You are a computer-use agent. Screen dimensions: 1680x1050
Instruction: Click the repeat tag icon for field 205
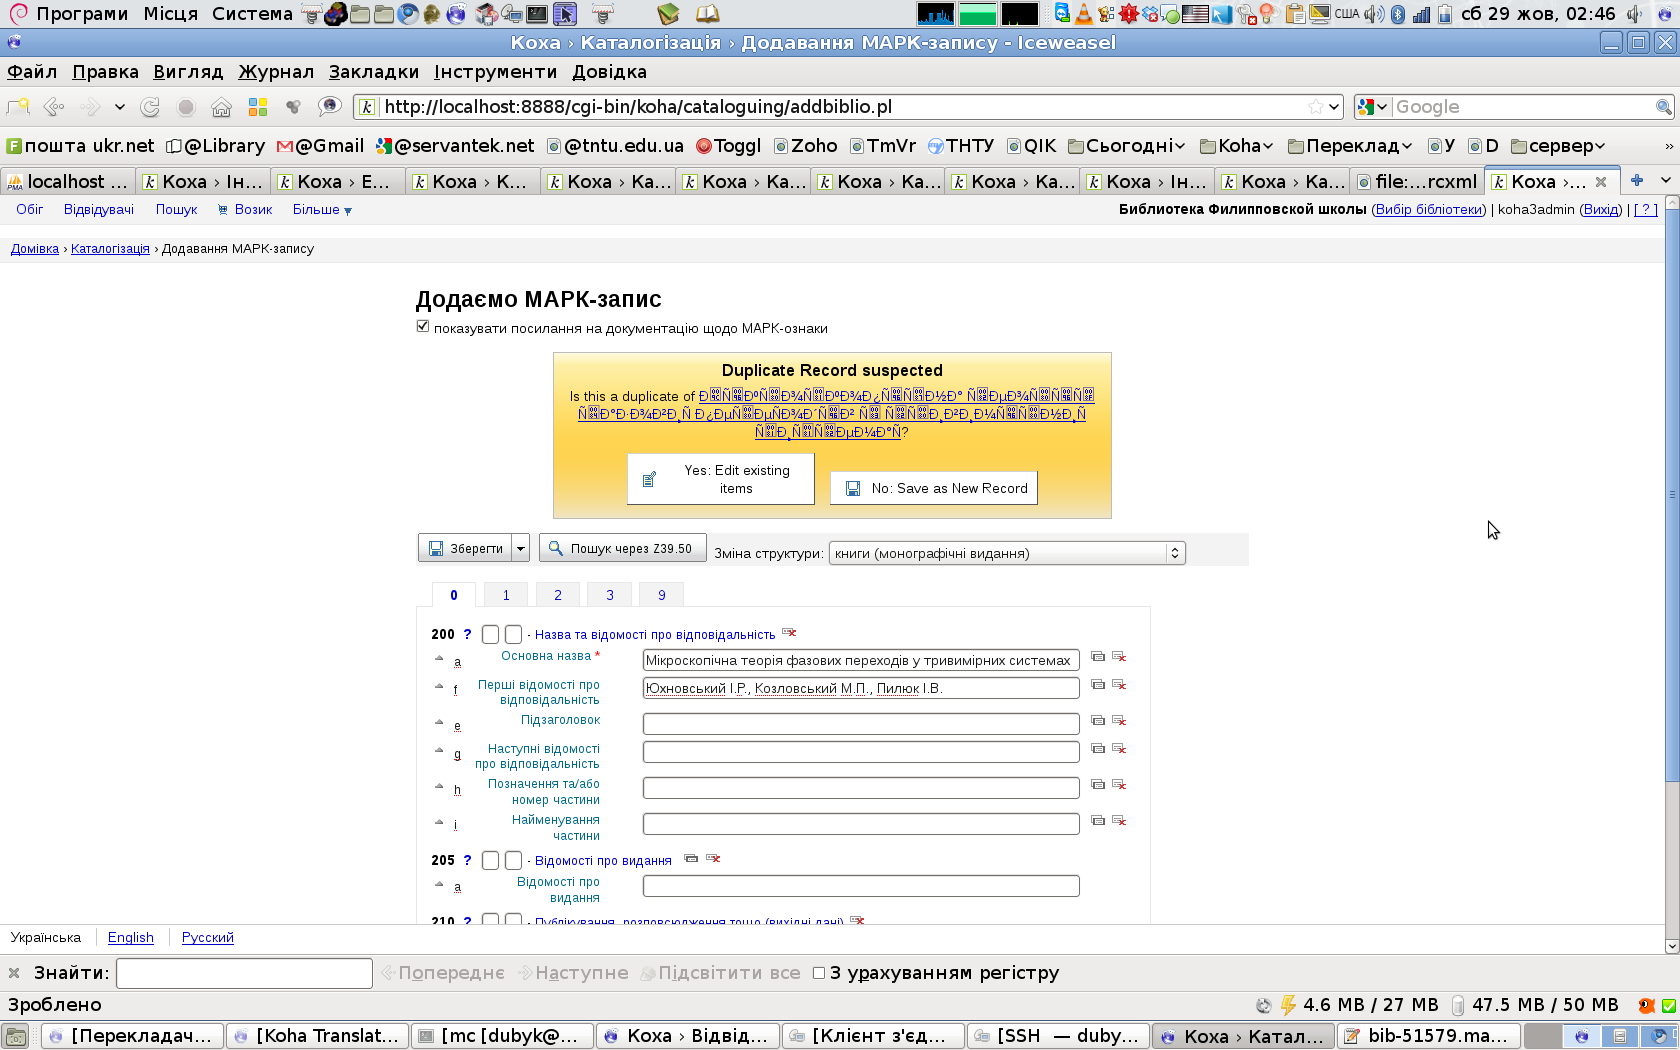point(691,859)
